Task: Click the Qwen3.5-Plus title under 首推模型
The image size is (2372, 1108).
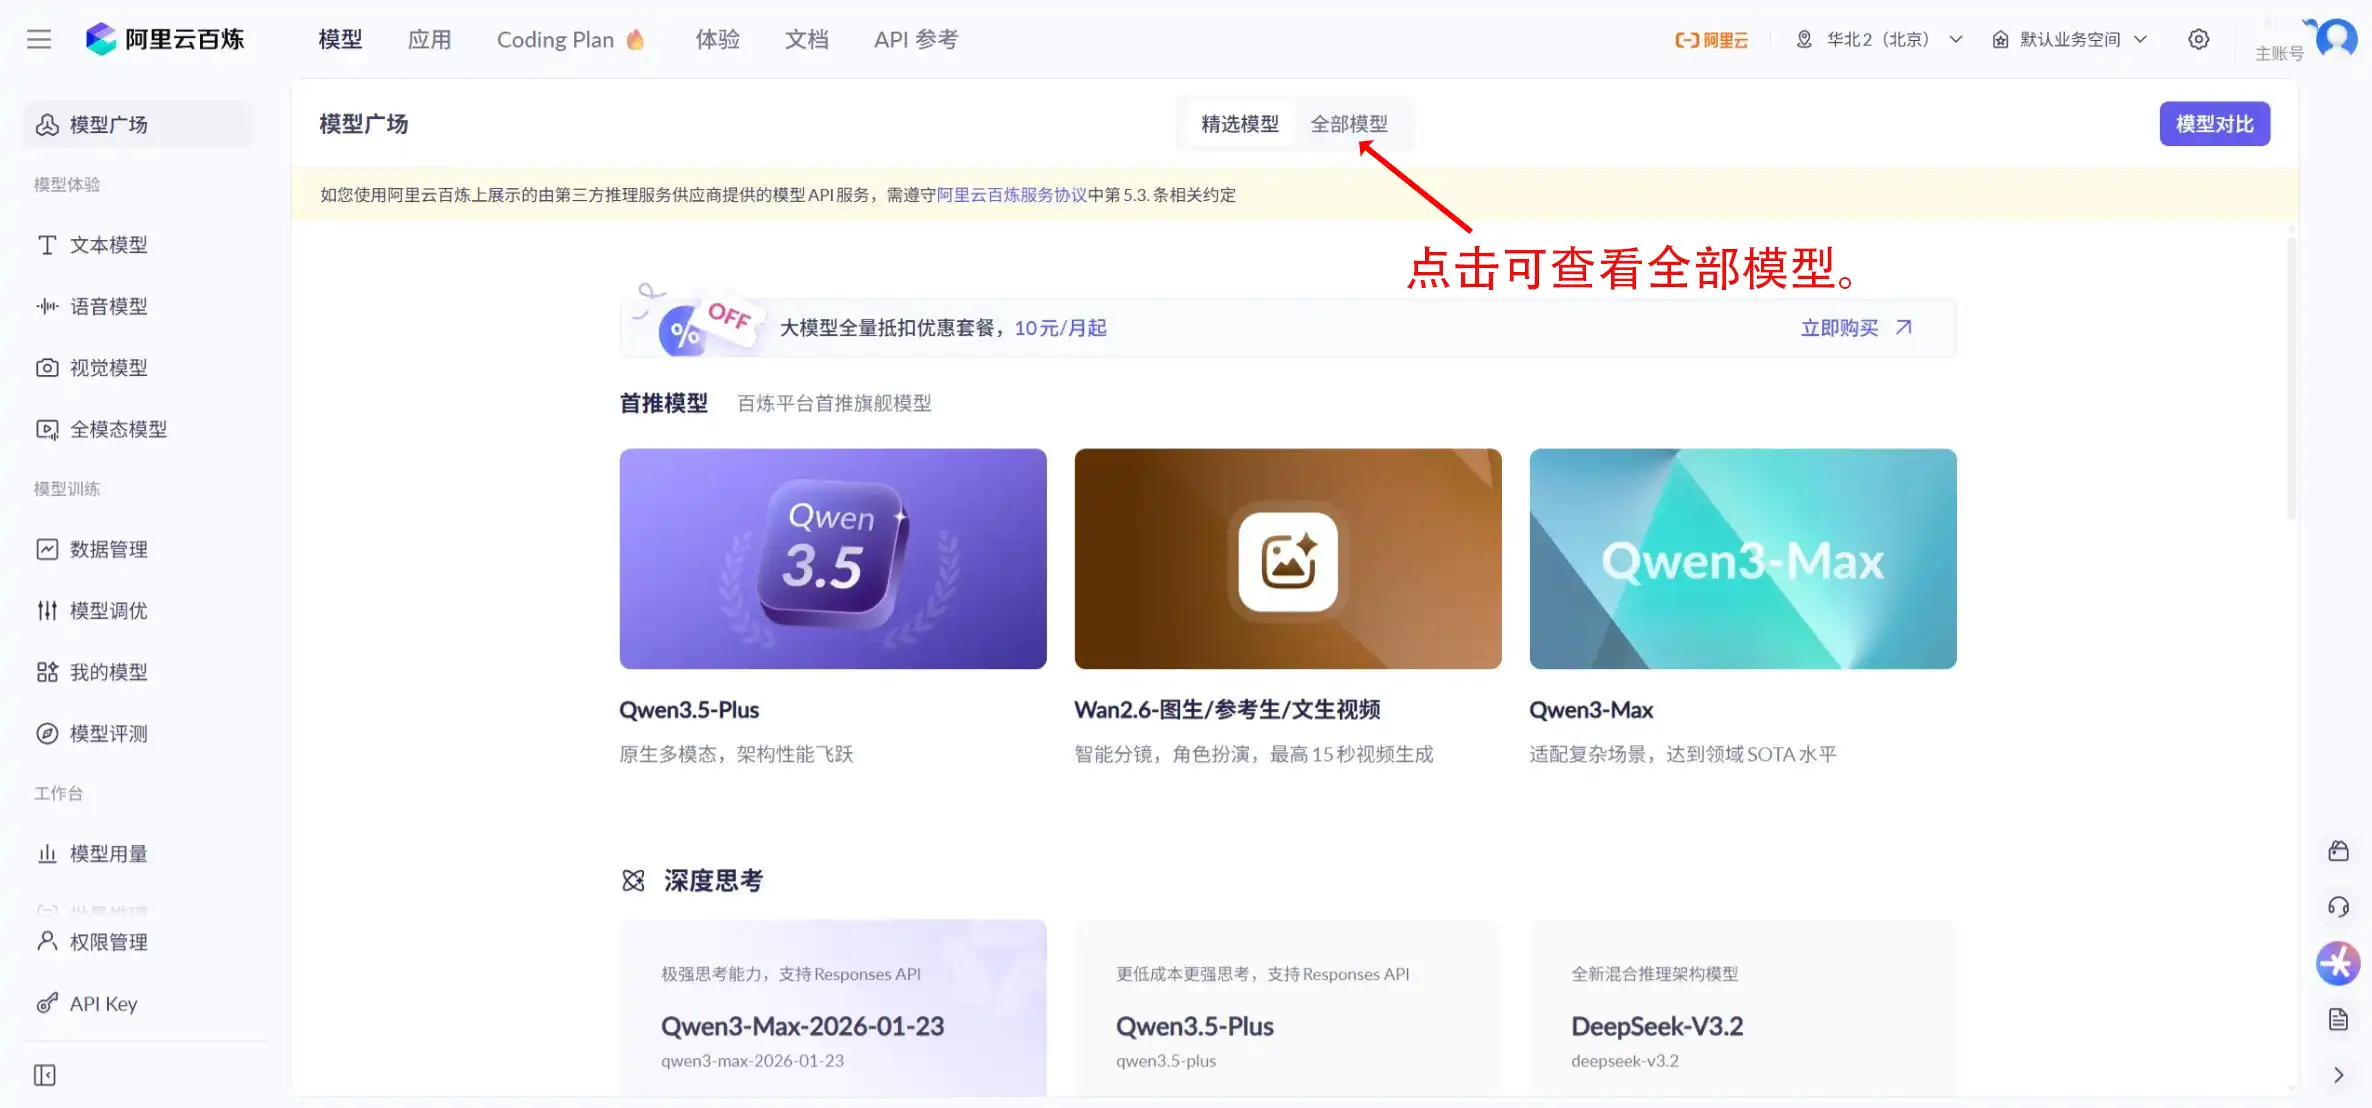Action: (689, 710)
